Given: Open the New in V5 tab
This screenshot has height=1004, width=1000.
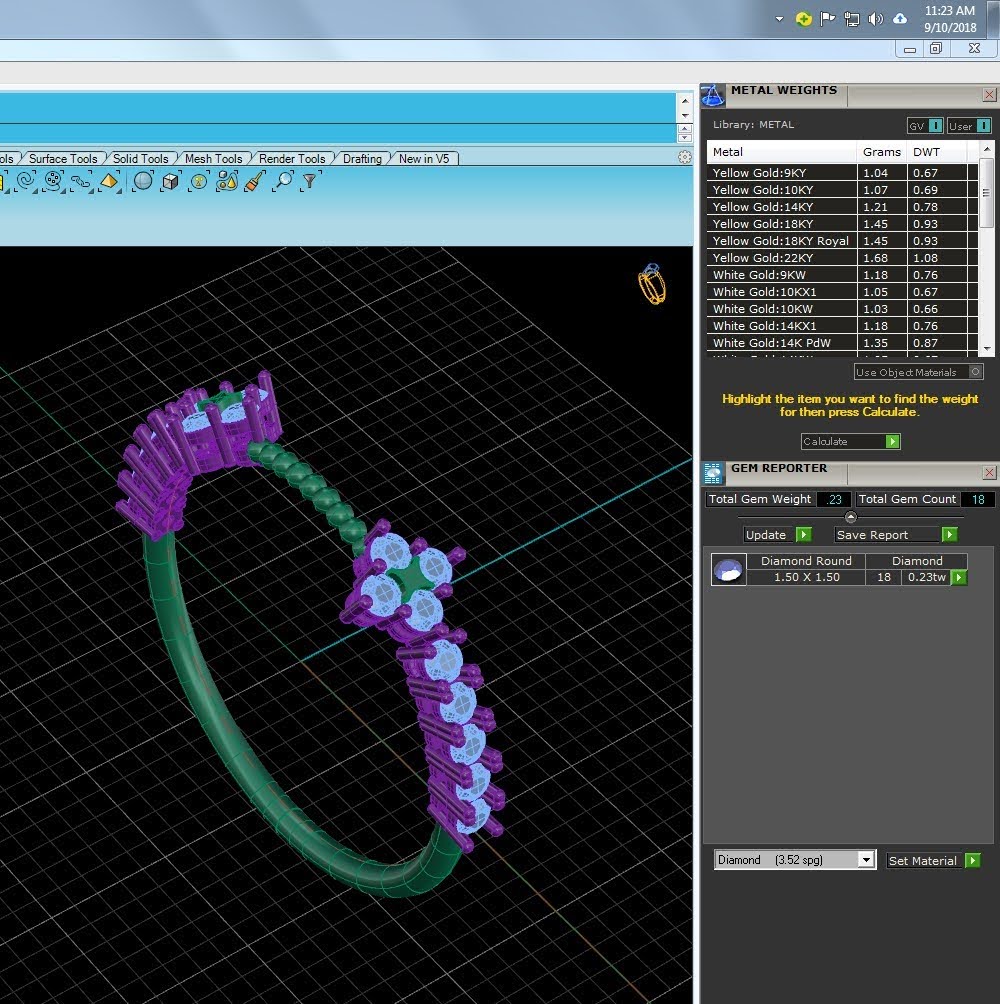Looking at the screenshot, I should pyautogui.click(x=424, y=159).
